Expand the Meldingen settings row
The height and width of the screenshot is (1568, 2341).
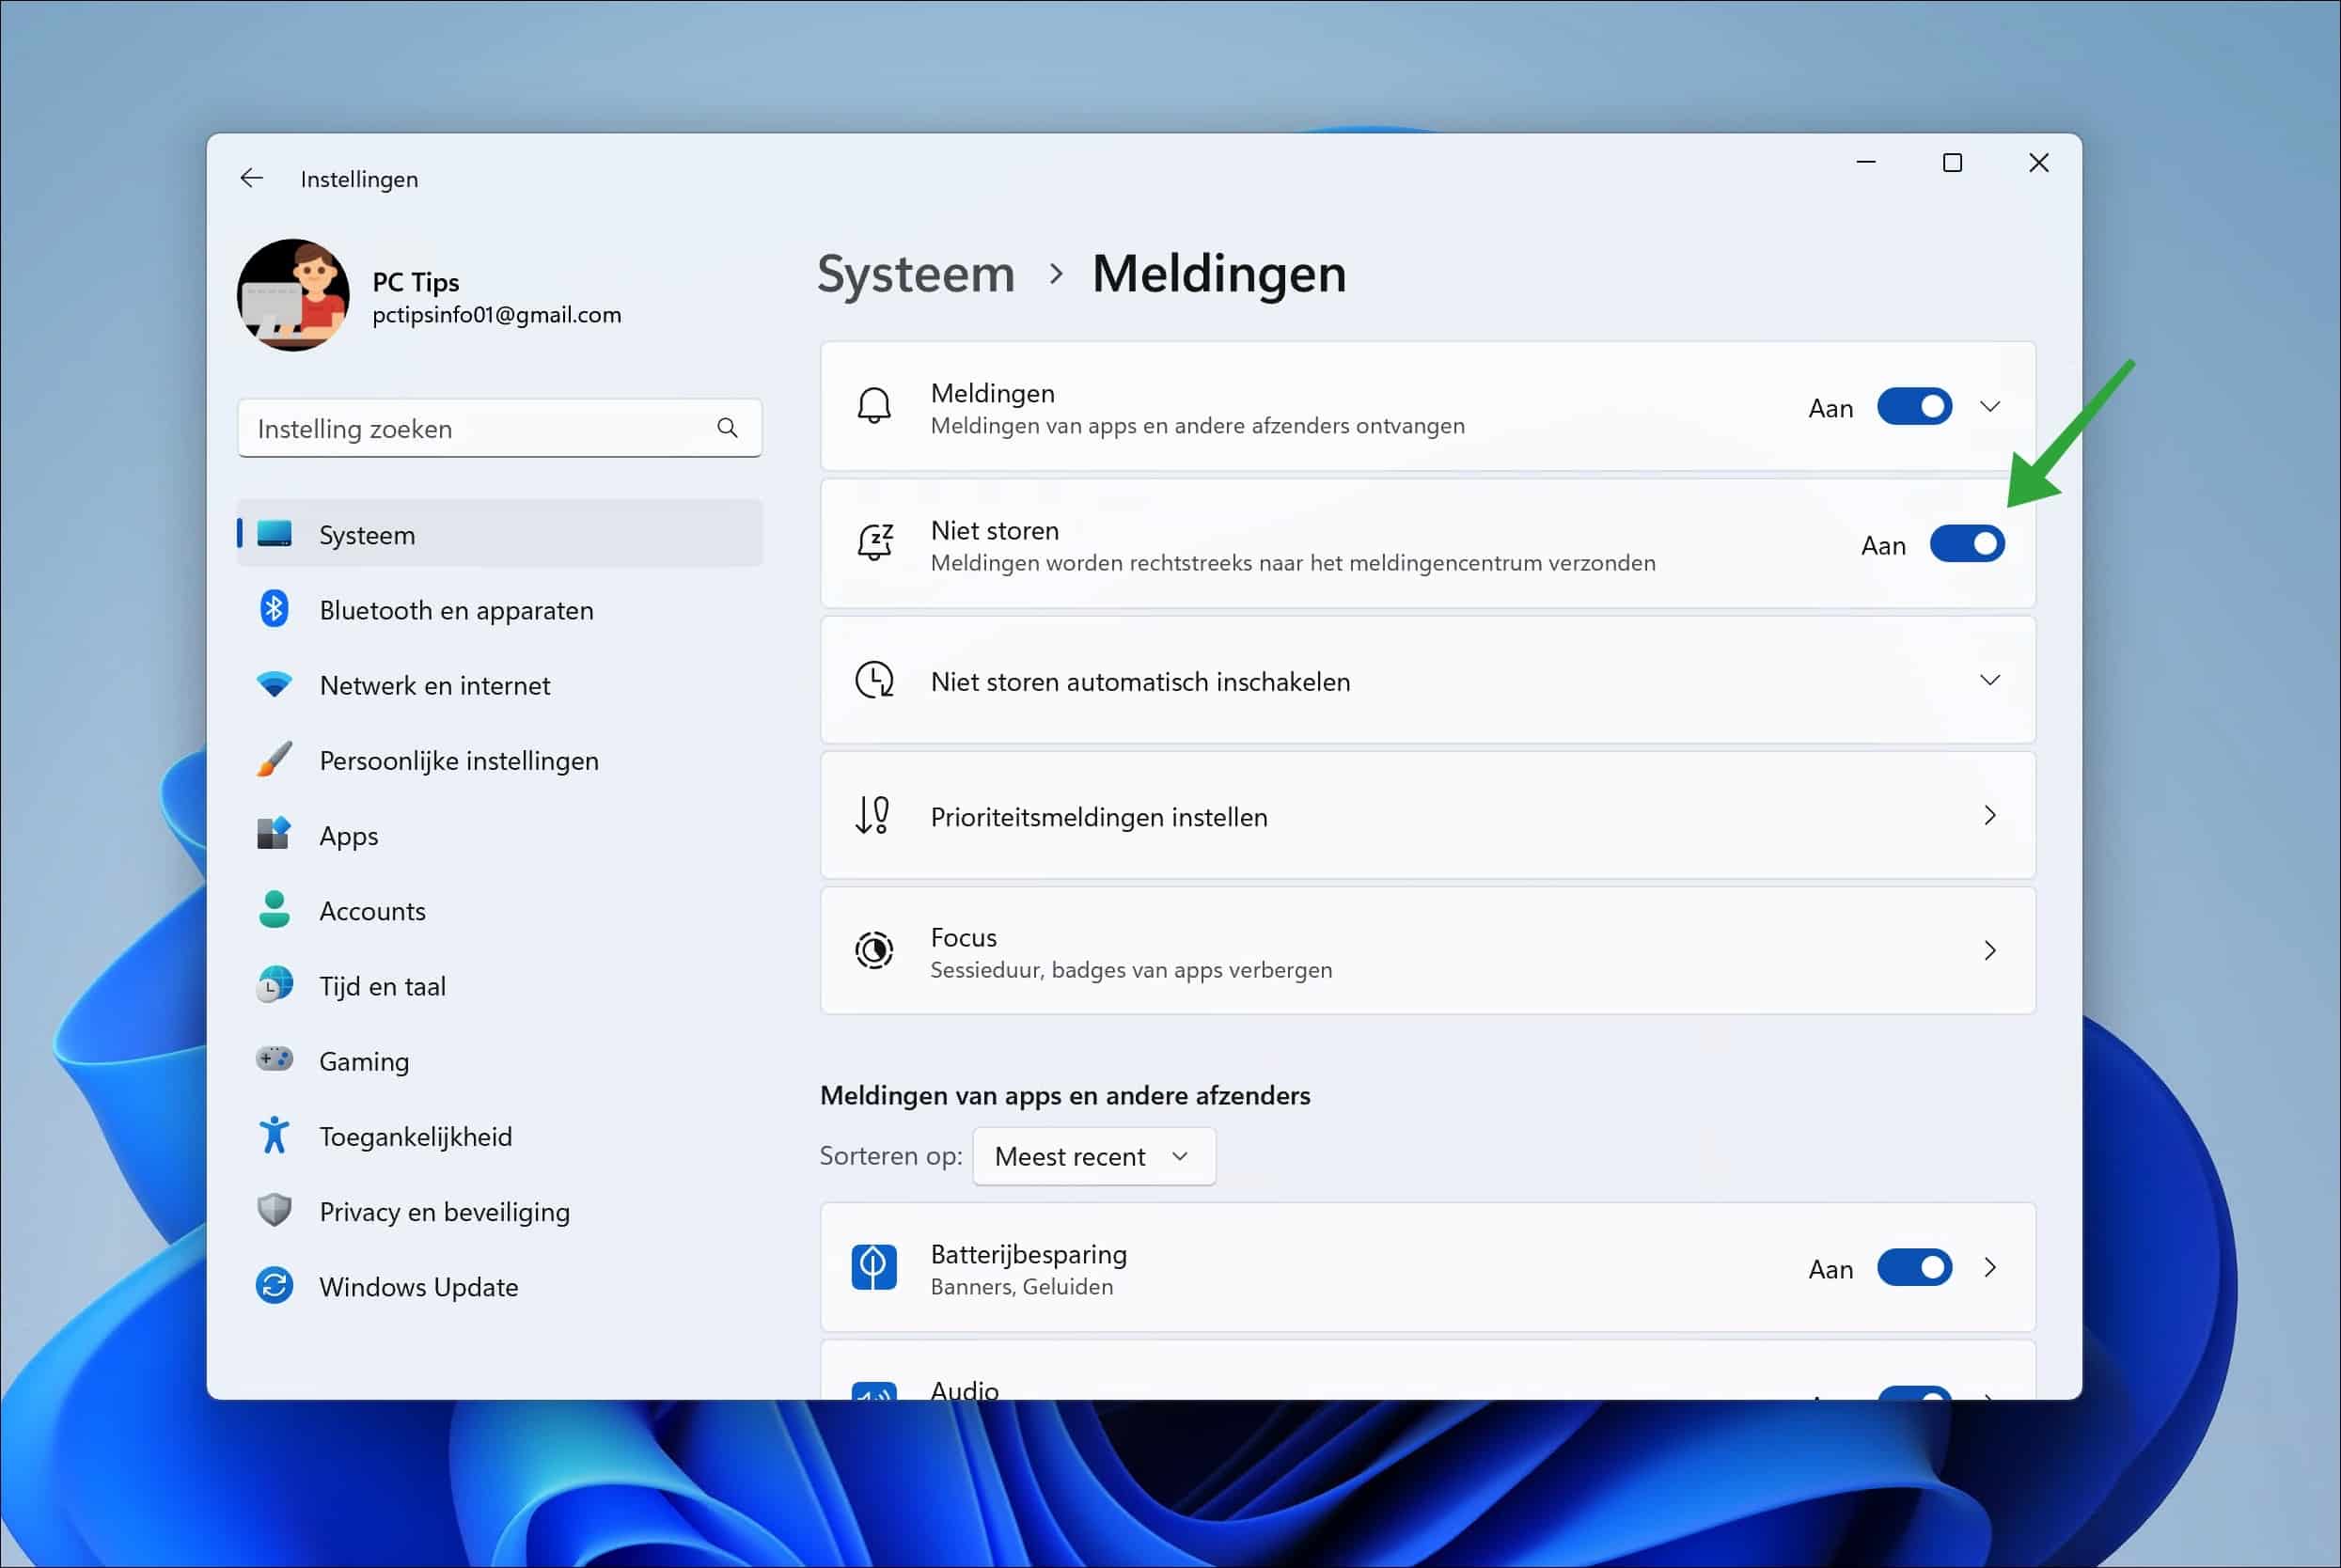(1990, 406)
